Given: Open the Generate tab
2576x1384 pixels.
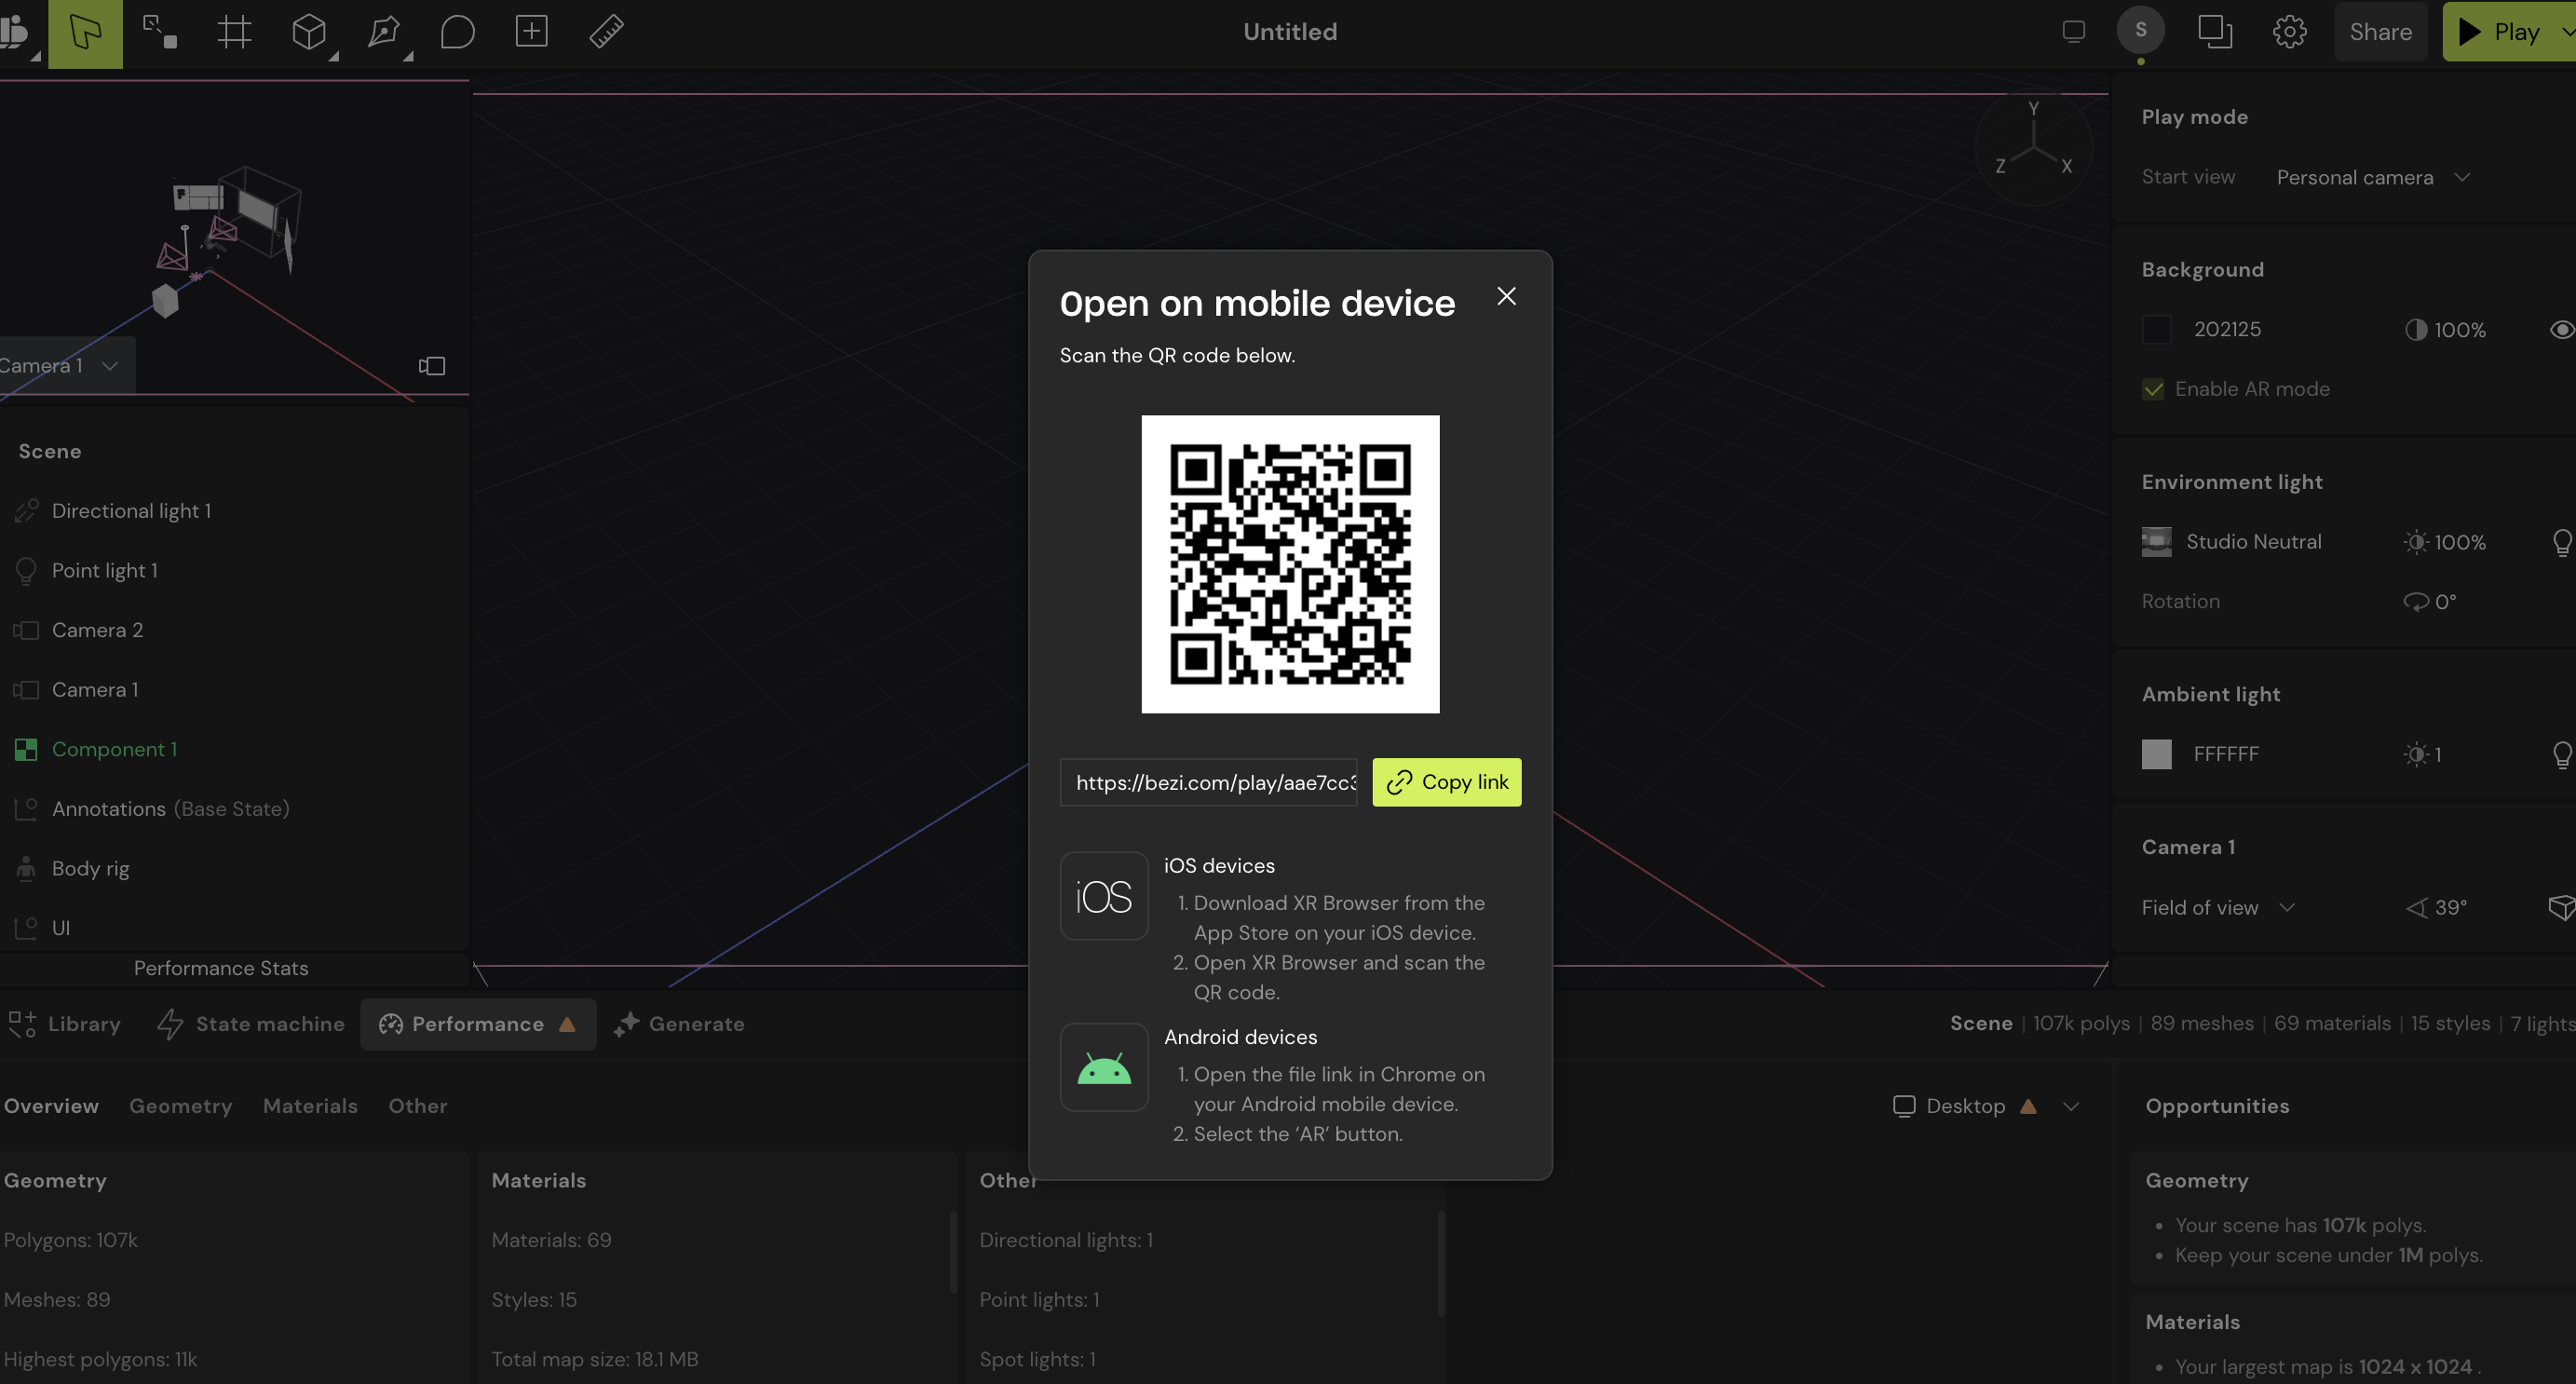Looking at the screenshot, I should 680,1024.
